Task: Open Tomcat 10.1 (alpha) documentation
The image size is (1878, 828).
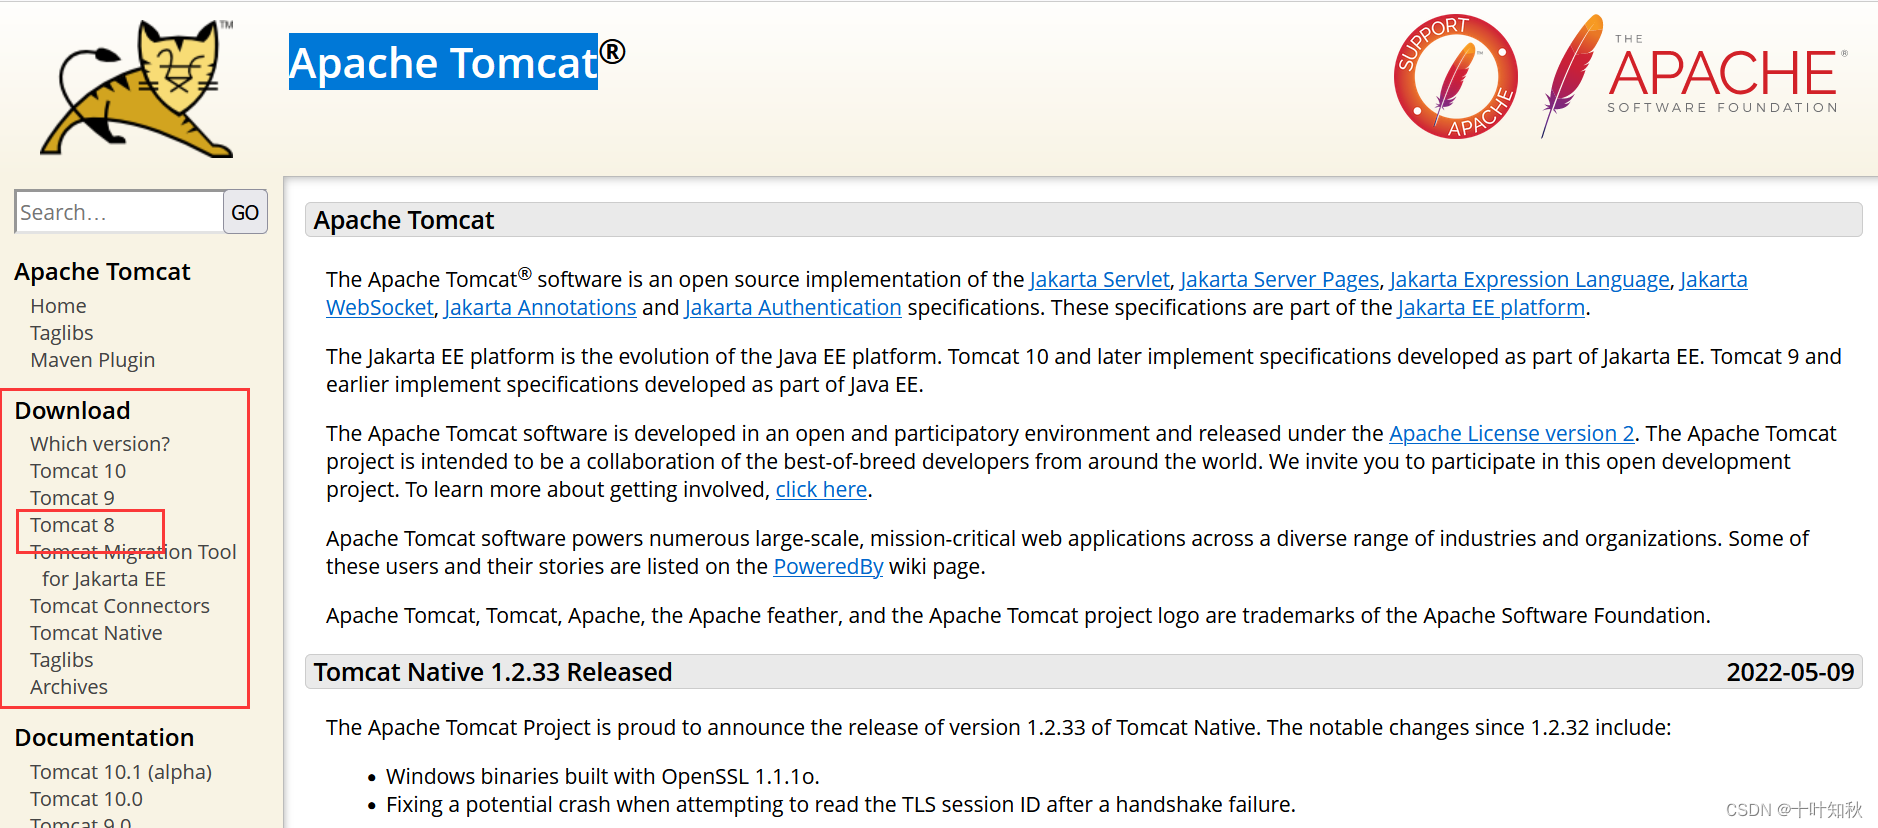Action: [121, 772]
